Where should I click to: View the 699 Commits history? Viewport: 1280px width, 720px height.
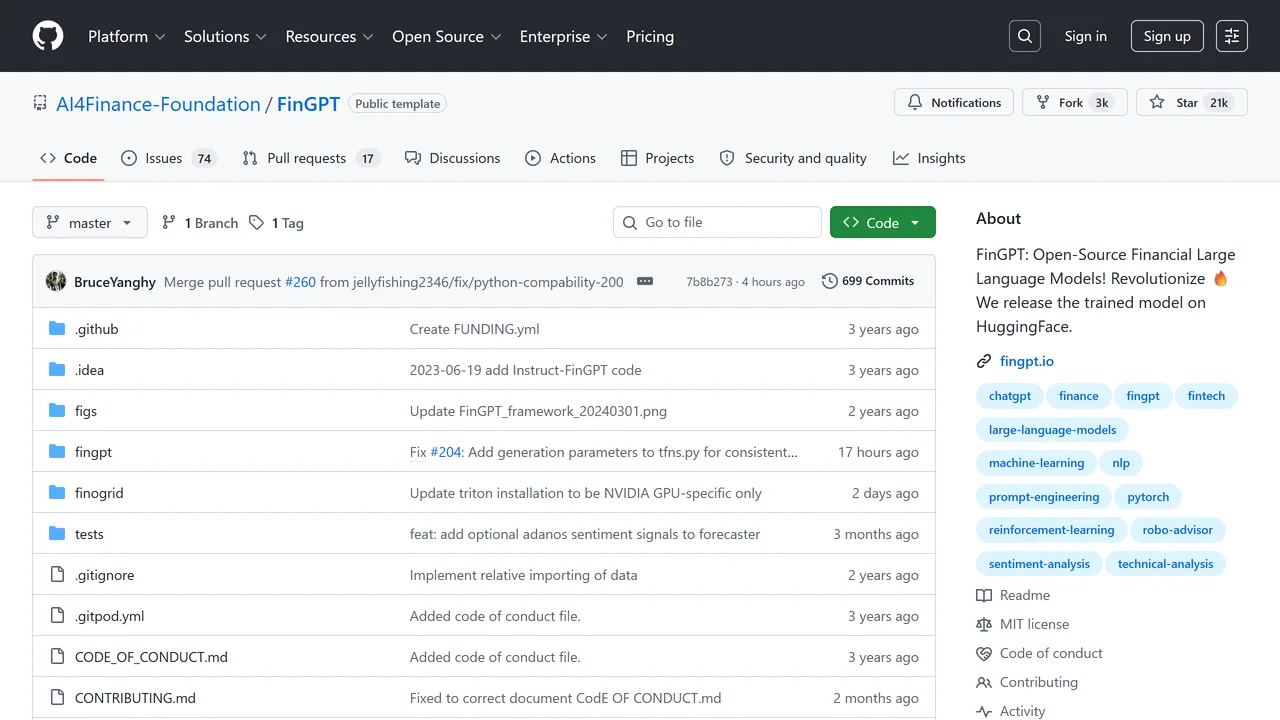coord(868,281)
